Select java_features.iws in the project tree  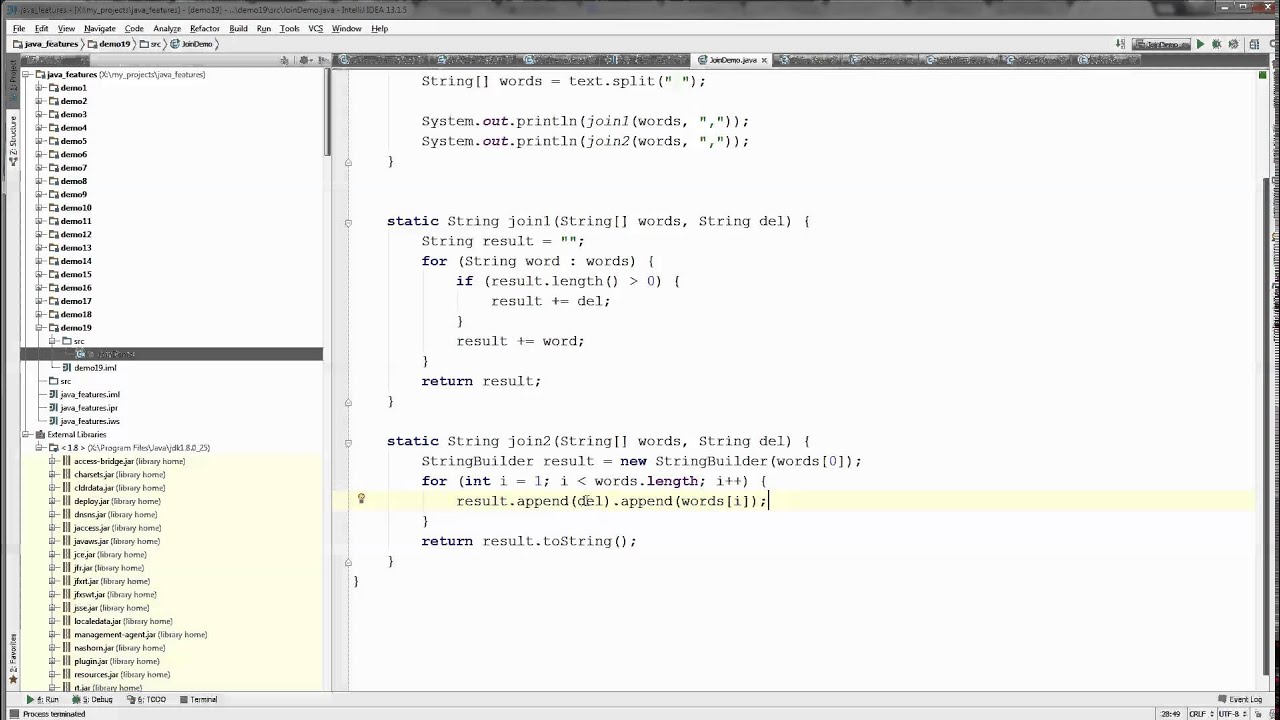[84, 421]
